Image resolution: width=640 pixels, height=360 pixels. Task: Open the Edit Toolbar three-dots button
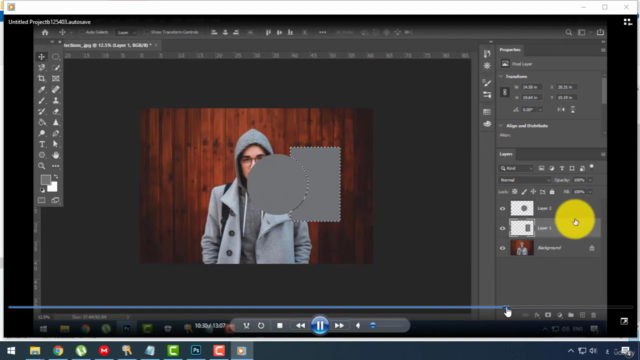56,166
